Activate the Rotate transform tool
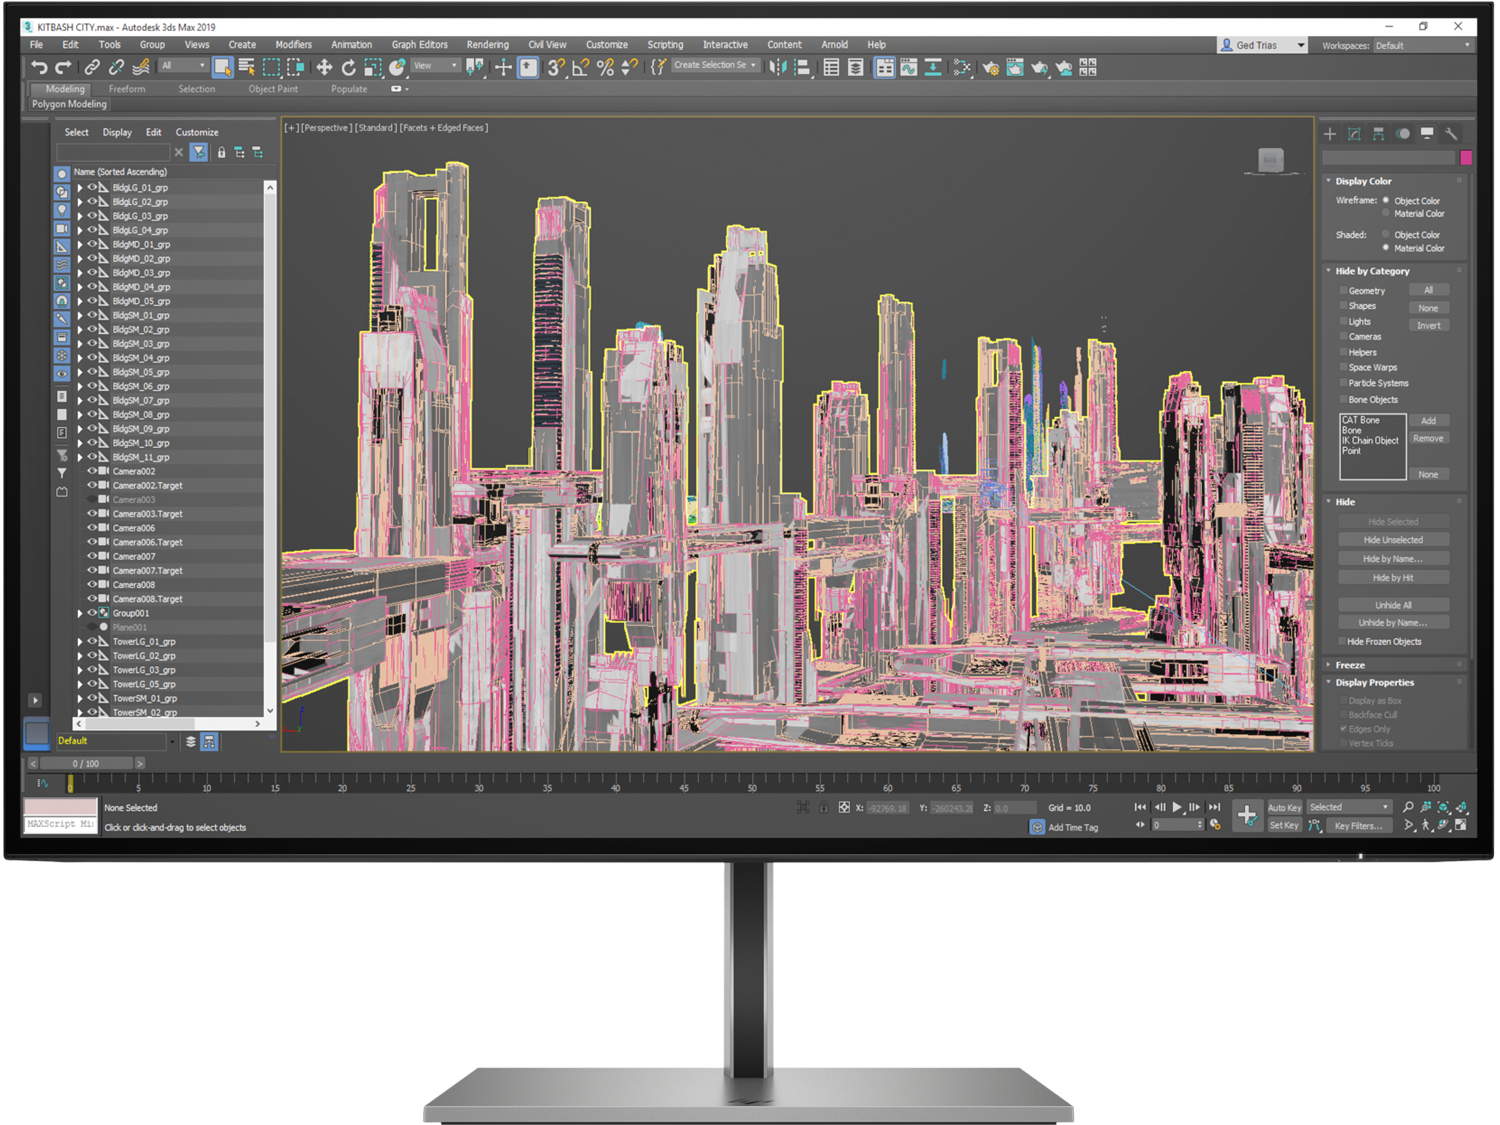The height and width of the screenshot is (1125, 1500). (348, 67)
